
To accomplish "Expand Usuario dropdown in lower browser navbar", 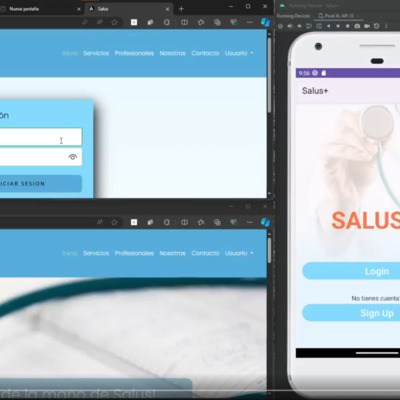I will click(239, 253).
